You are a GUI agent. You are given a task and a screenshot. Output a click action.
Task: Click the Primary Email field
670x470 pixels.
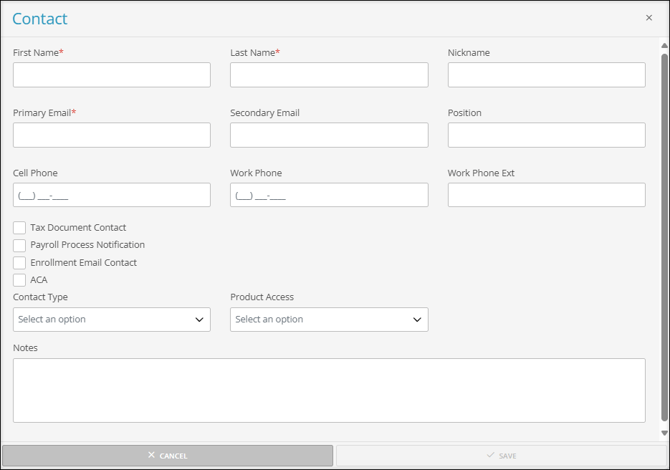pyautogui.click(x=111, y=135)
